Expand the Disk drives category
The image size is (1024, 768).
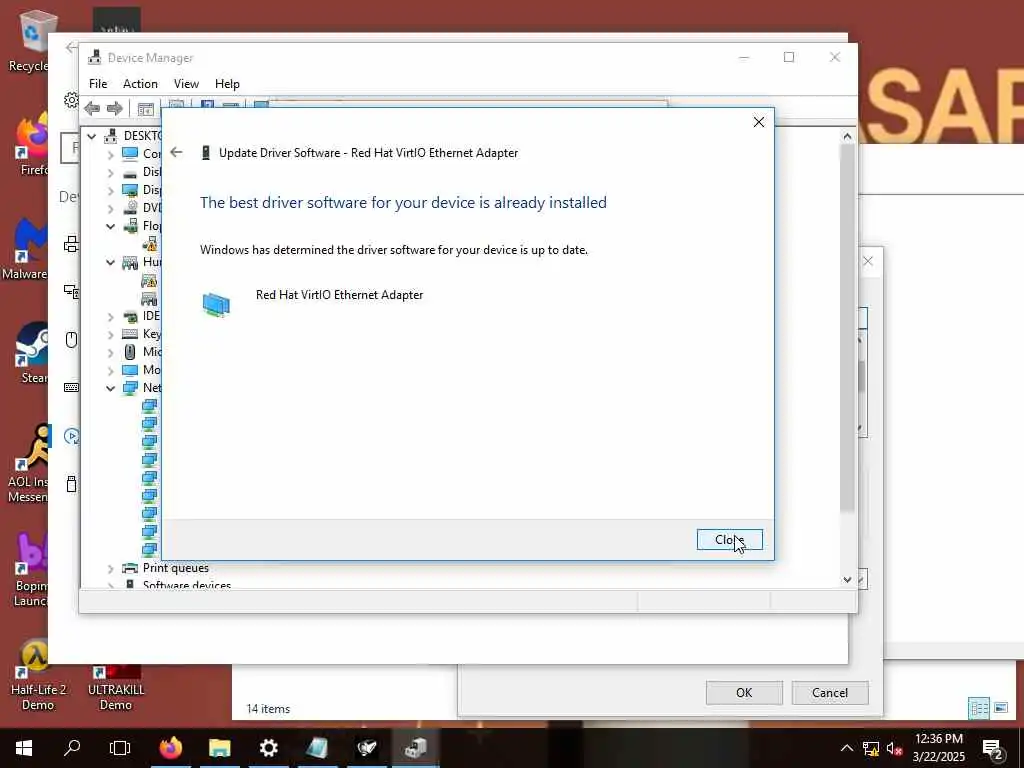point(110,172)
